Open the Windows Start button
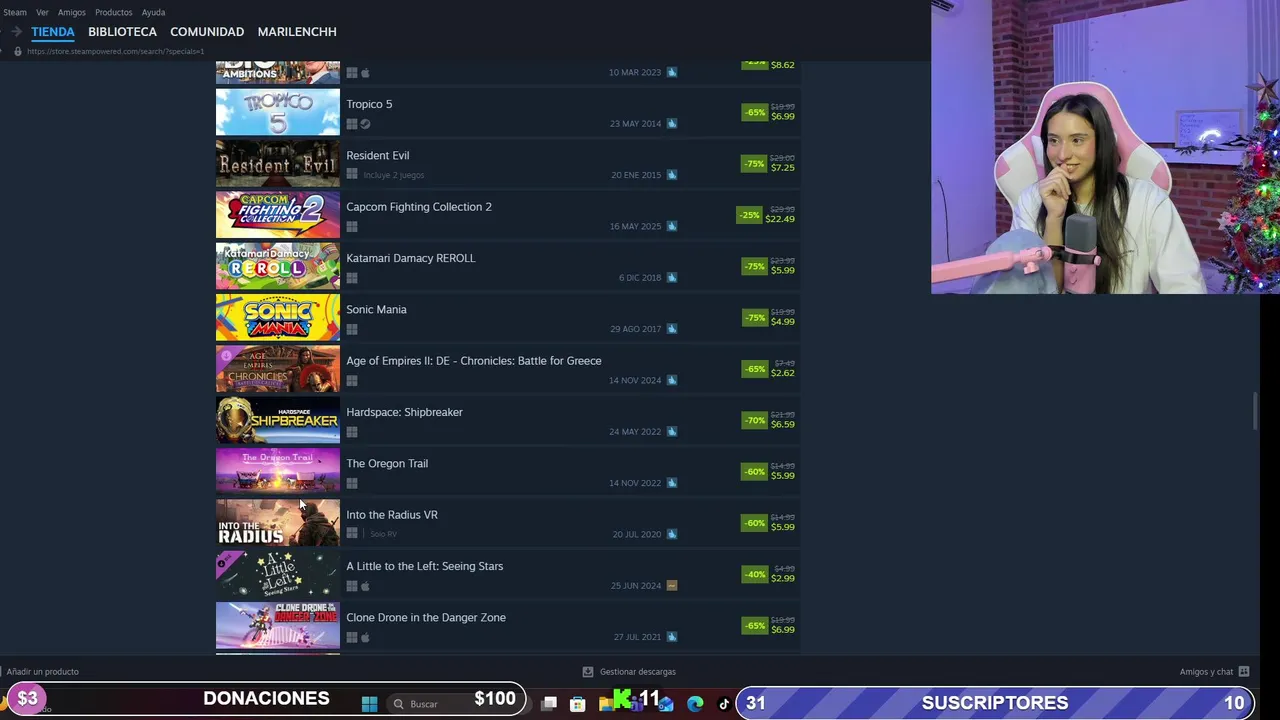The height and width of the screenshot is (720, 1280). pyautogui.click(x=369, y=704)
